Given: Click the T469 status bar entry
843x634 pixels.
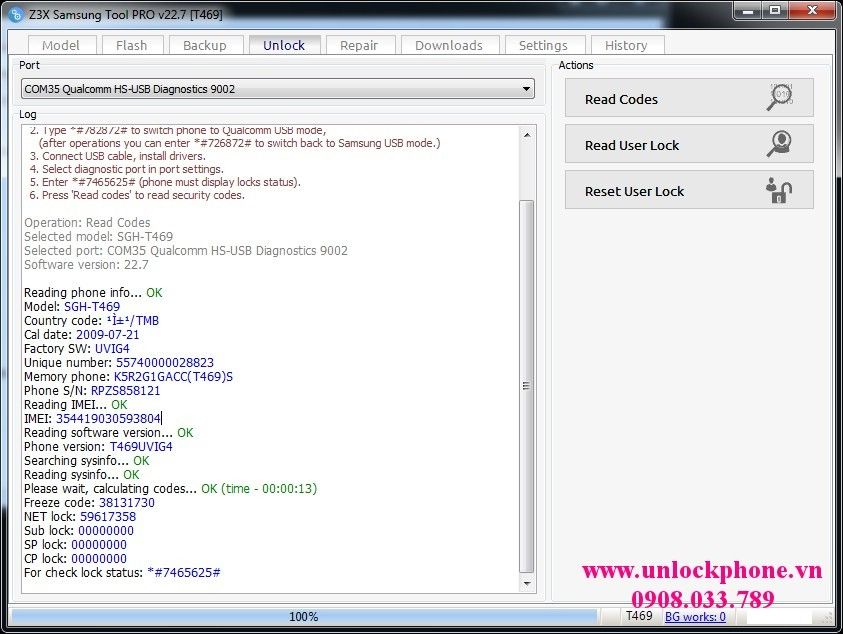Looking at the screenshot, I should (x=639, y=616).
